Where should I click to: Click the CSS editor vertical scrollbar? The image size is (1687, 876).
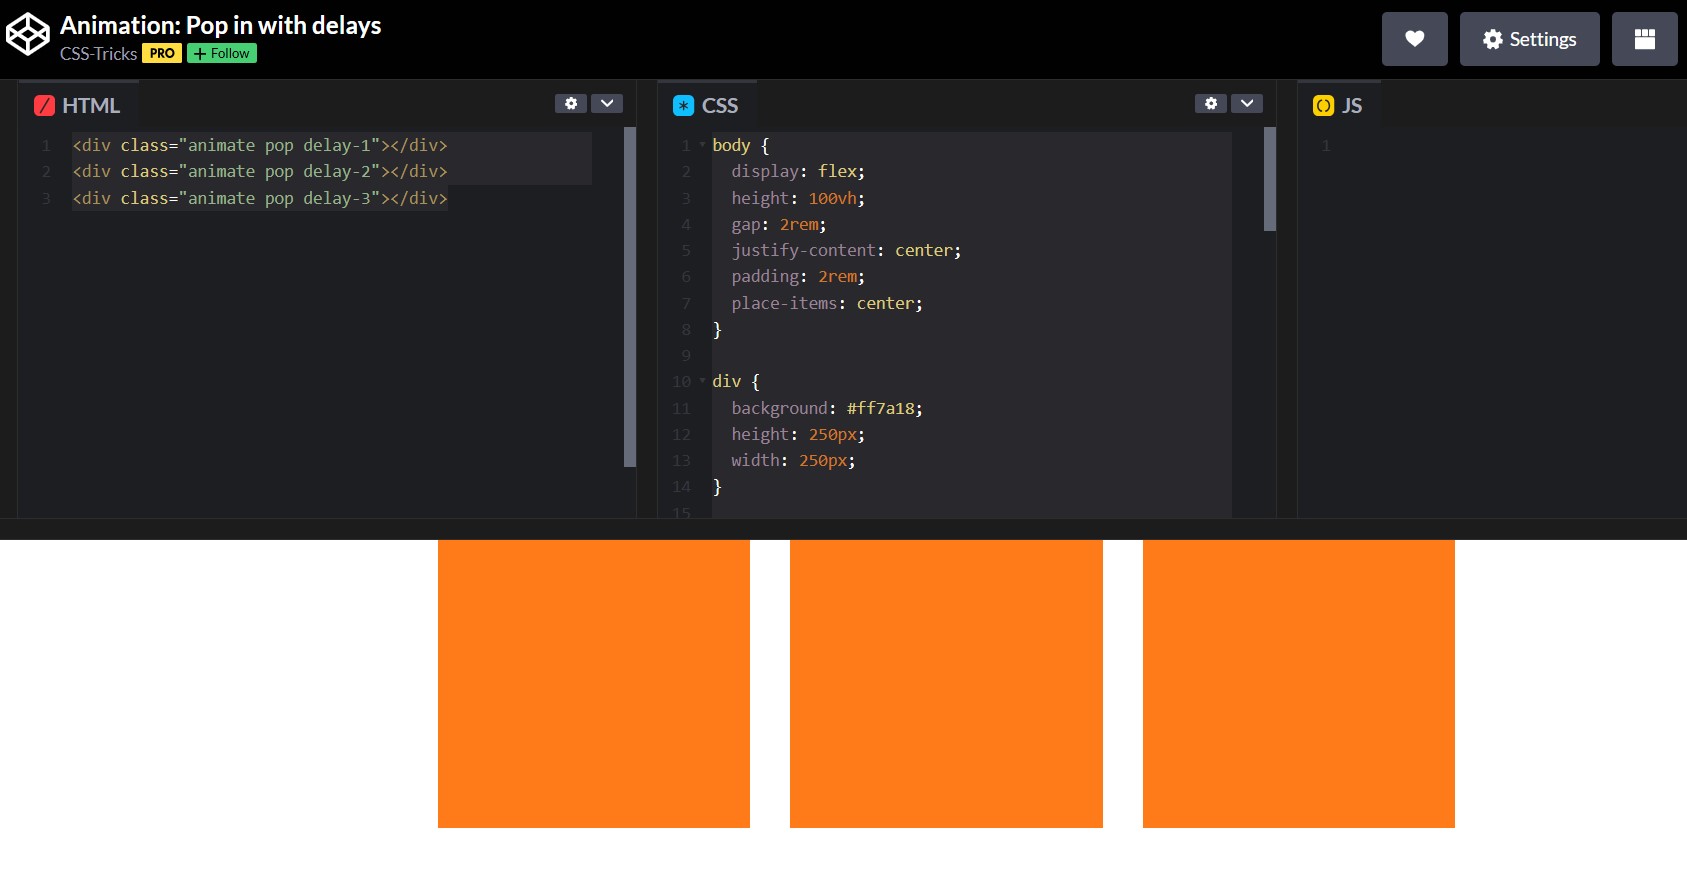1270,179
